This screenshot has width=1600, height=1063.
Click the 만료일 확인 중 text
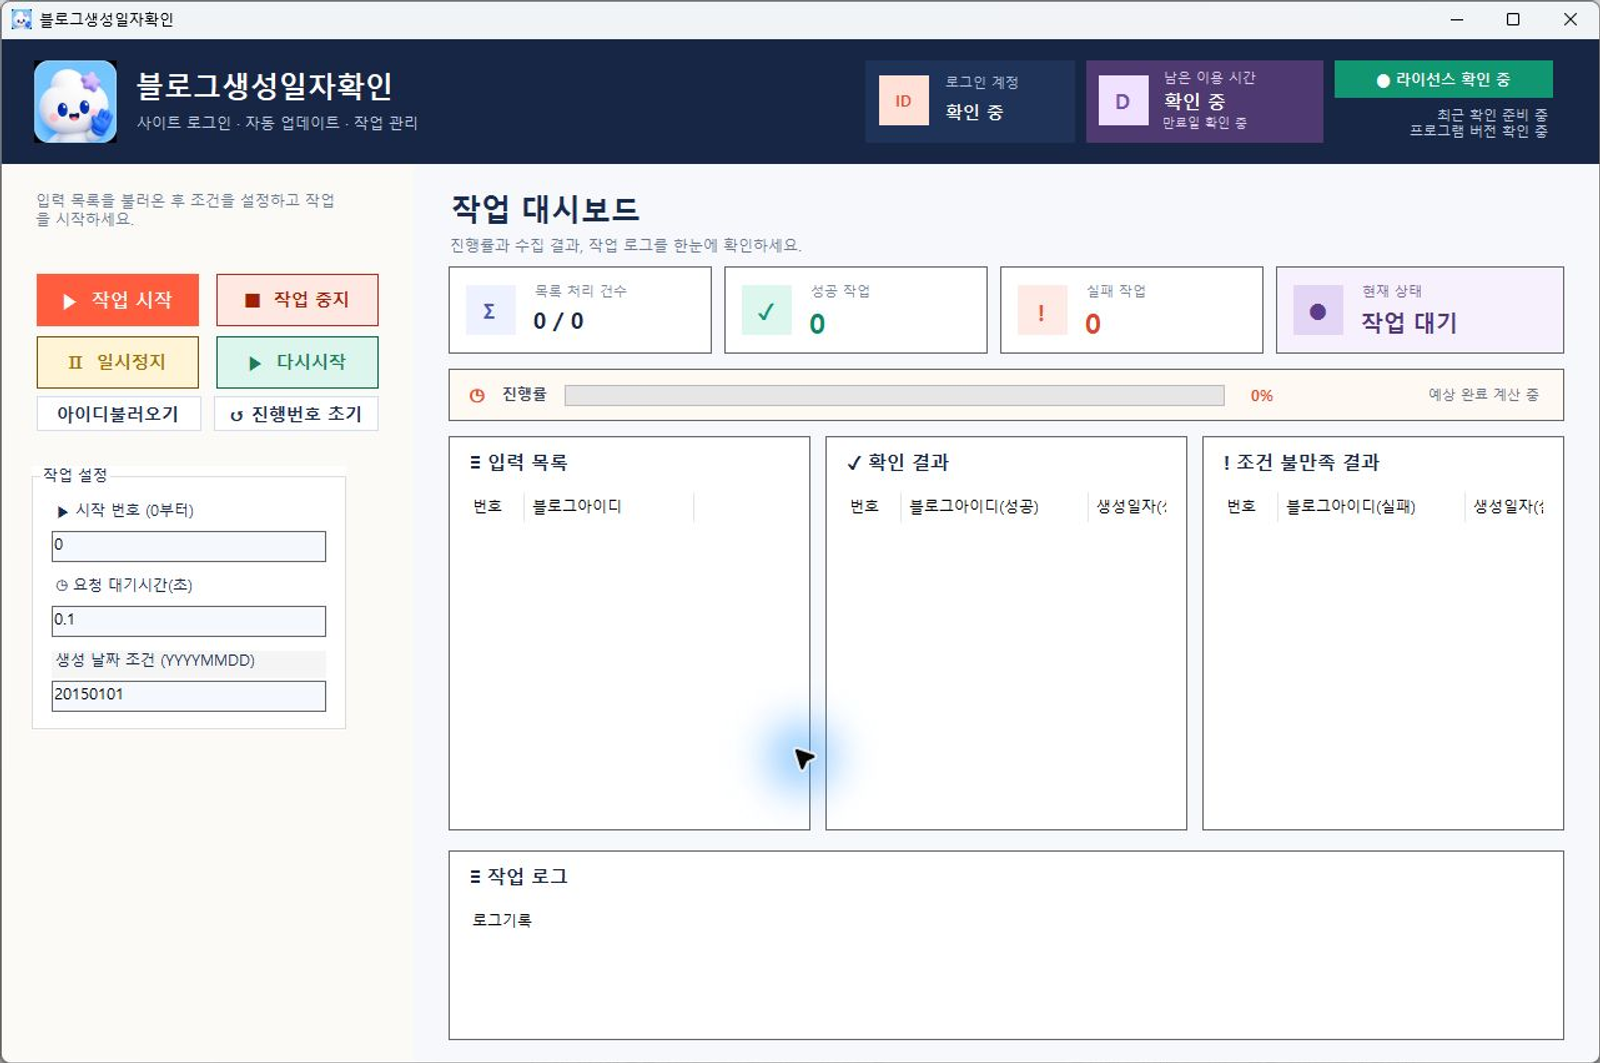tap(1204, 123)
